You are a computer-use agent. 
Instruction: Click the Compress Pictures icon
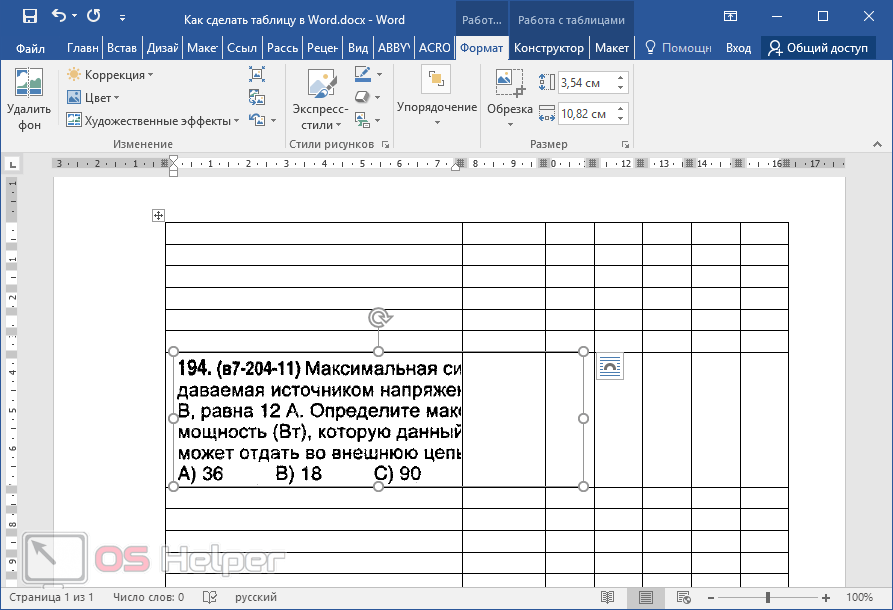pos(257,74)
